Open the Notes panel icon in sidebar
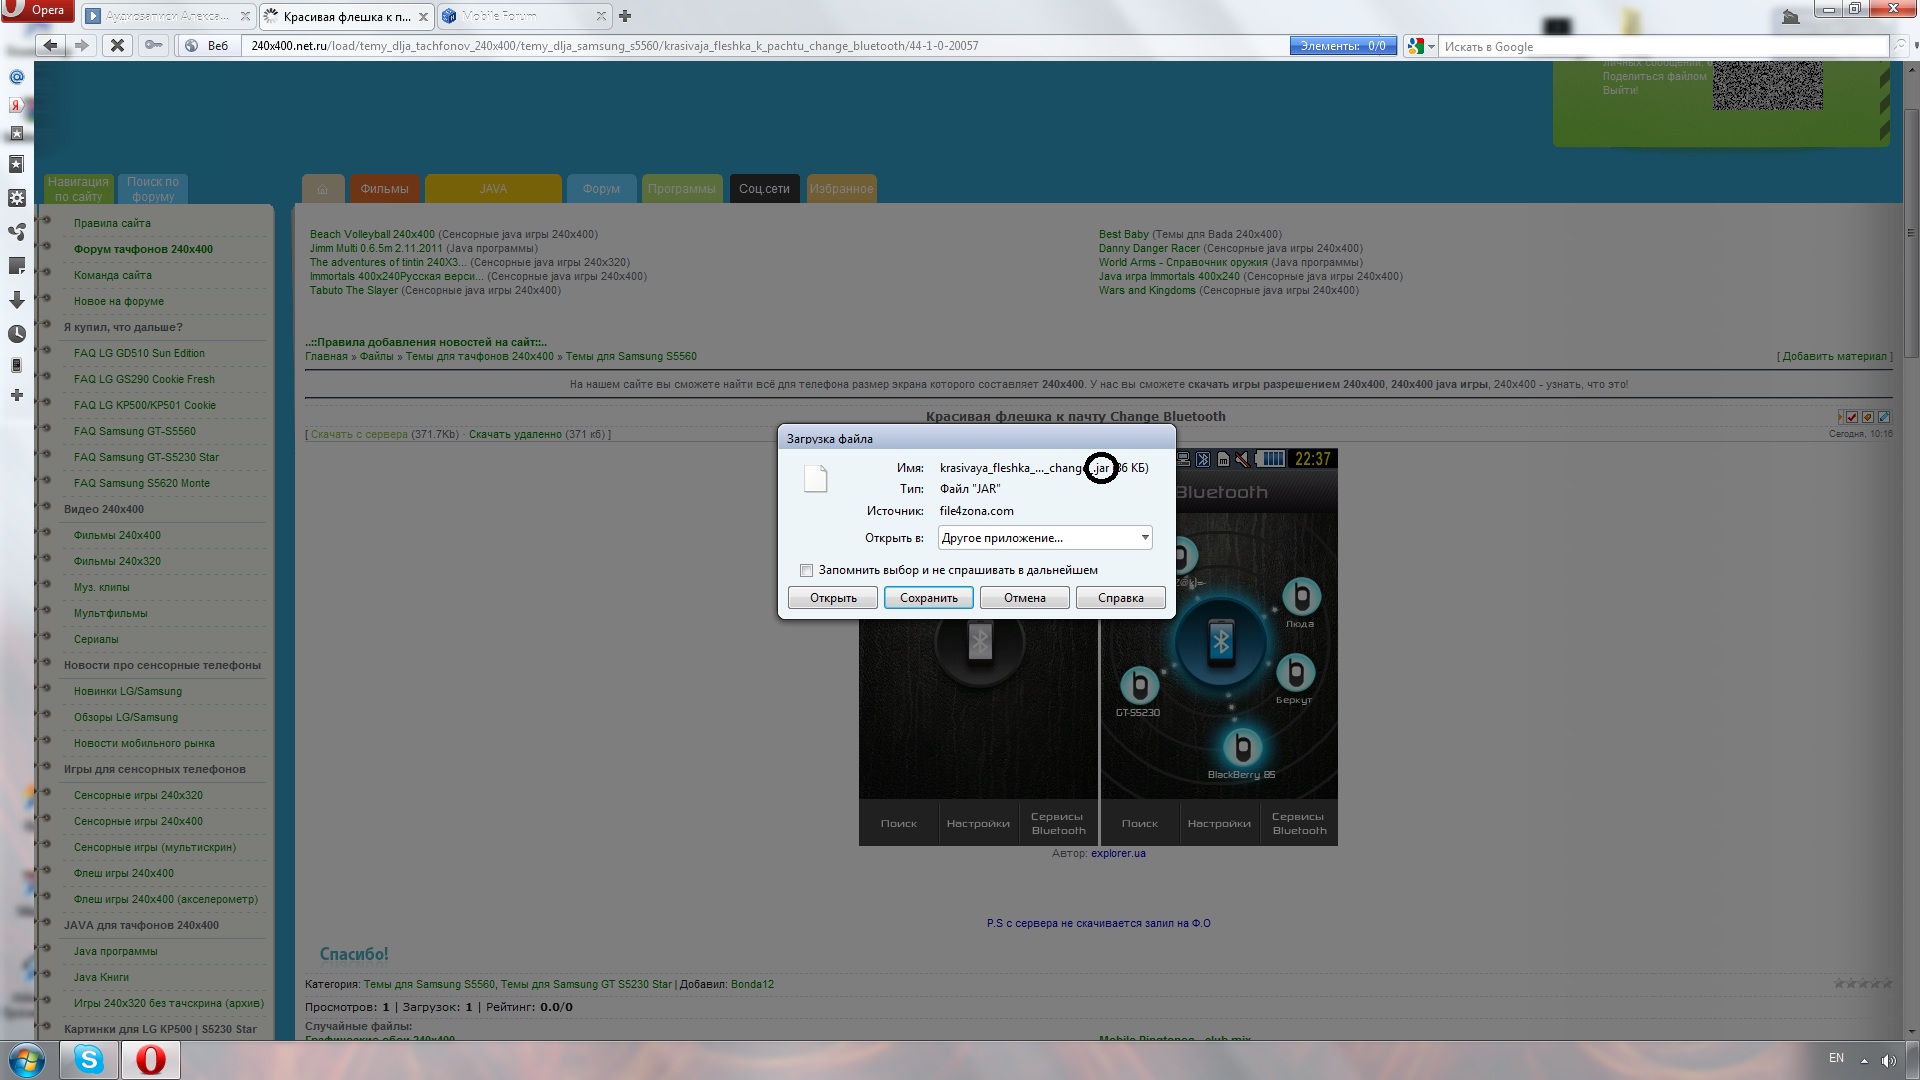The image size is (1920, 1080). point(17,266)
